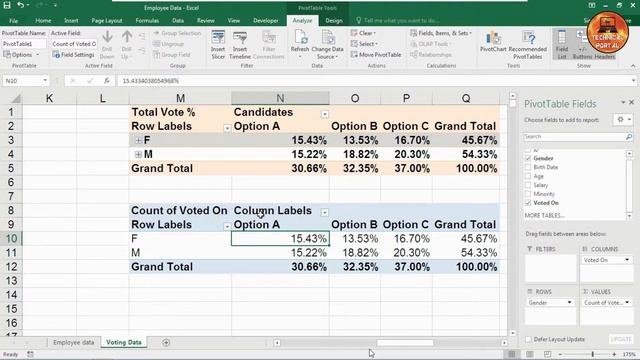640x360 pixels.
Task: Click the Insert Function fx icon
Action: pyautogui.click(x=107, y=81)
